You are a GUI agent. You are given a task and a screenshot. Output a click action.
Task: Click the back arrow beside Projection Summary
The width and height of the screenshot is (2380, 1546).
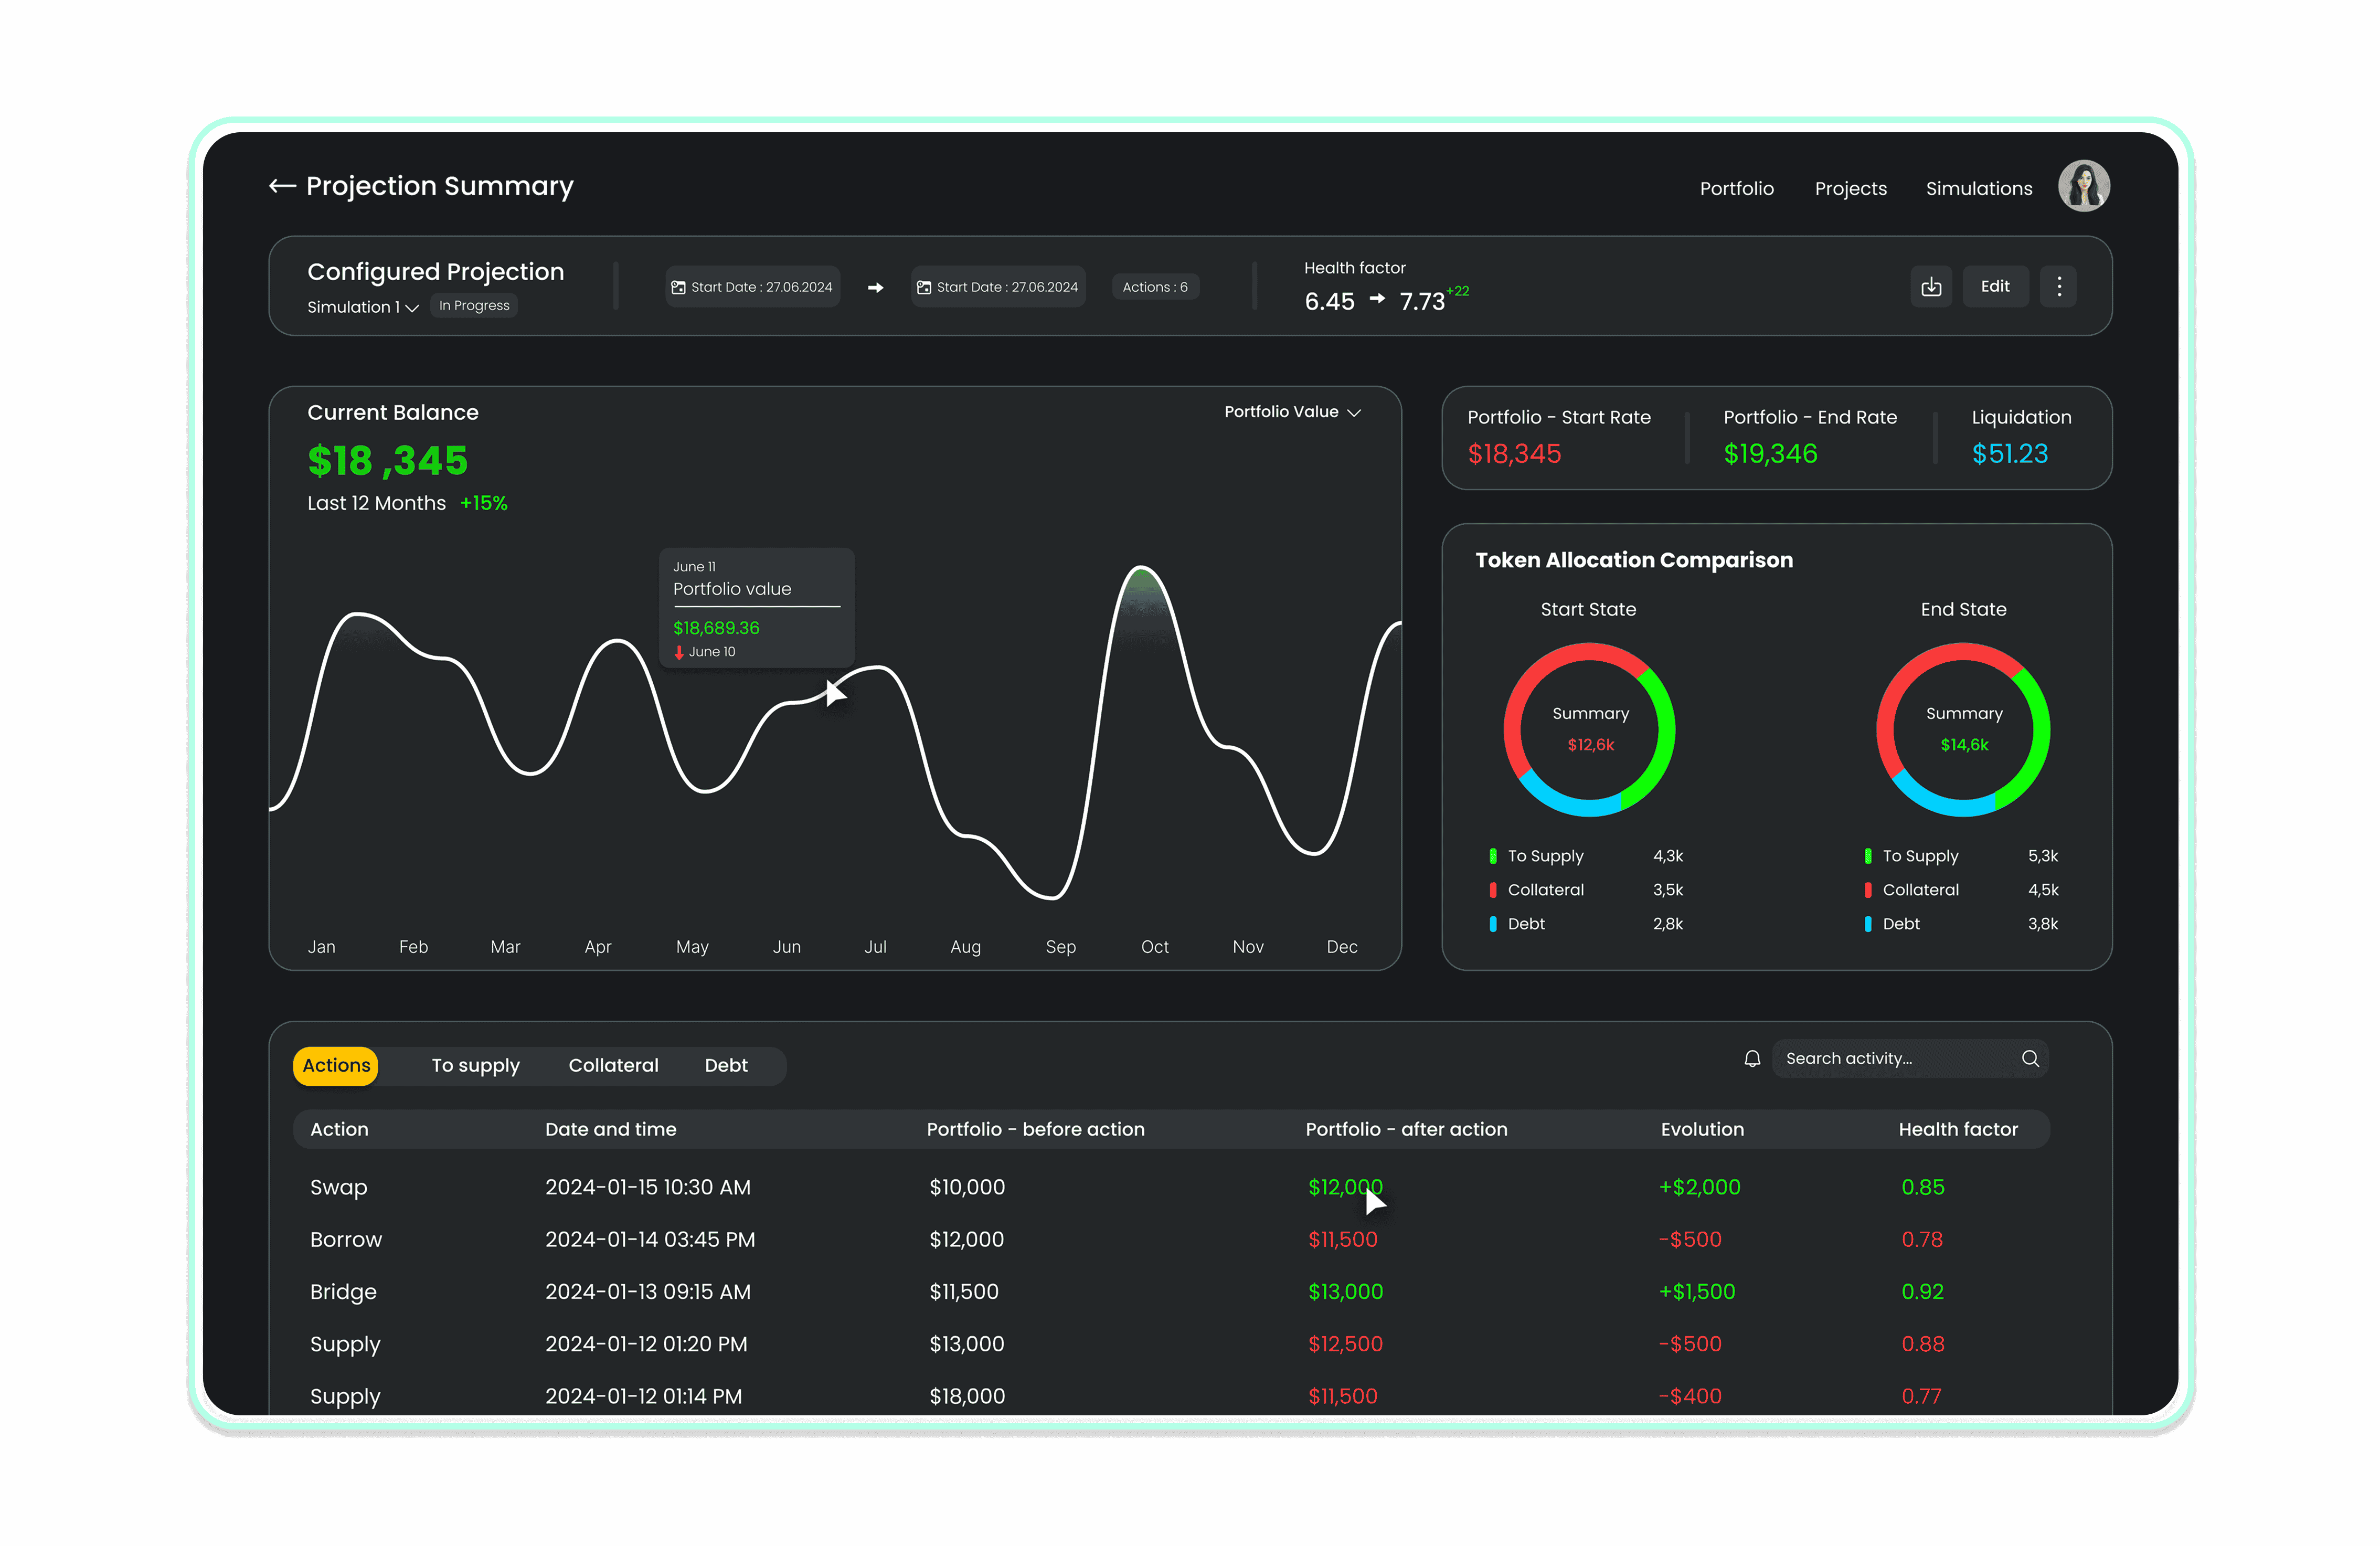[283, 186]
